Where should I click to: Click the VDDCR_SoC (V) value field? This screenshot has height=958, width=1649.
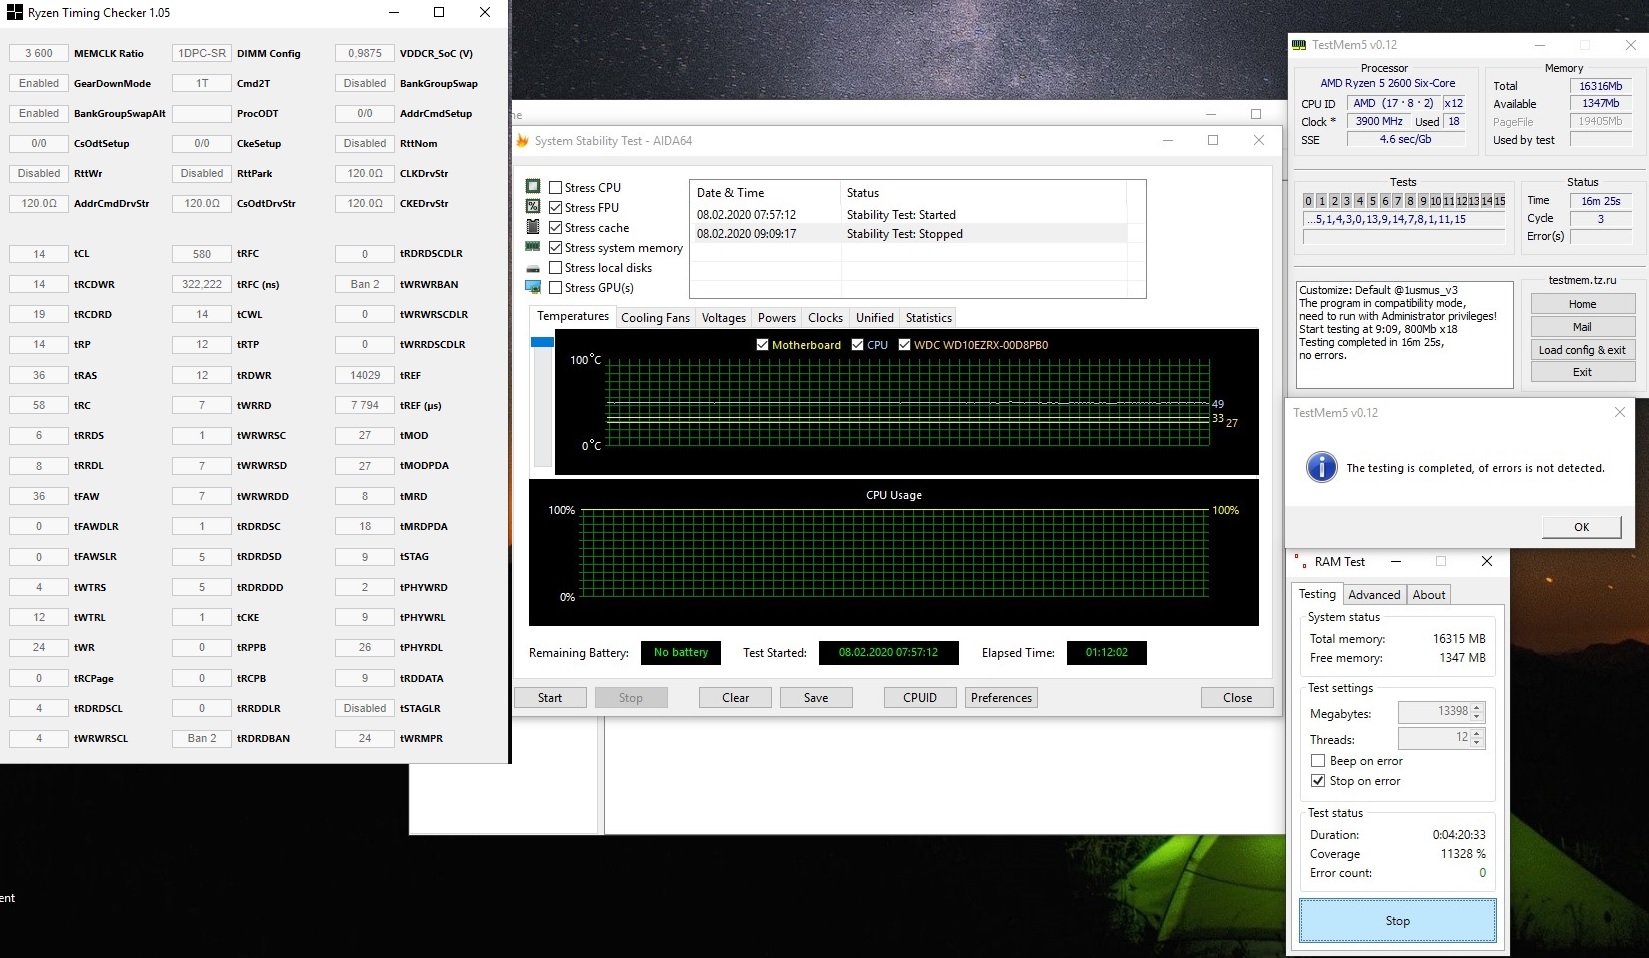click(x=365, y=54)
